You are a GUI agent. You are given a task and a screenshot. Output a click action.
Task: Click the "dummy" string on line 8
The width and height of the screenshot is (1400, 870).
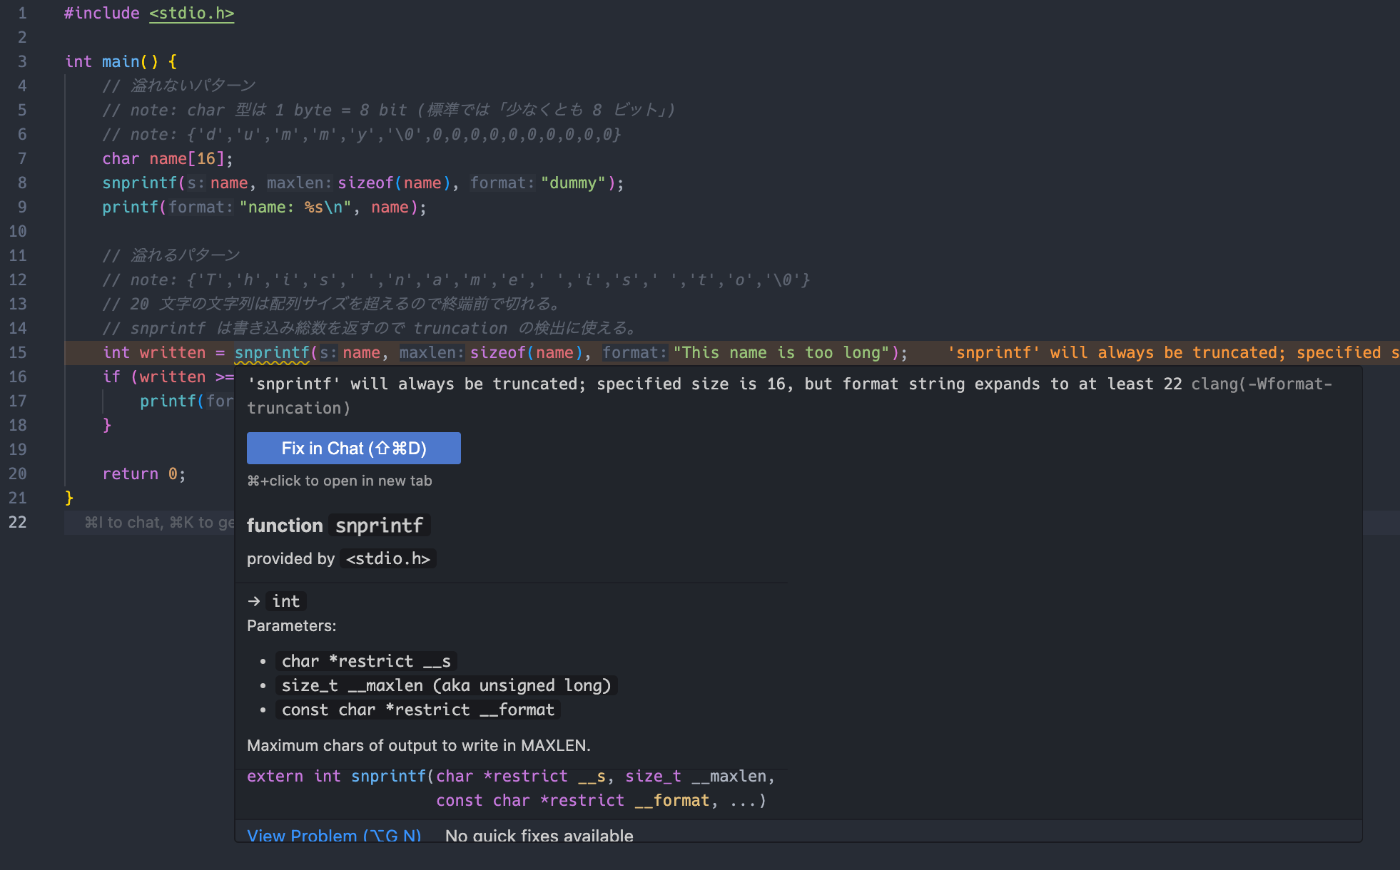(573, 183)
